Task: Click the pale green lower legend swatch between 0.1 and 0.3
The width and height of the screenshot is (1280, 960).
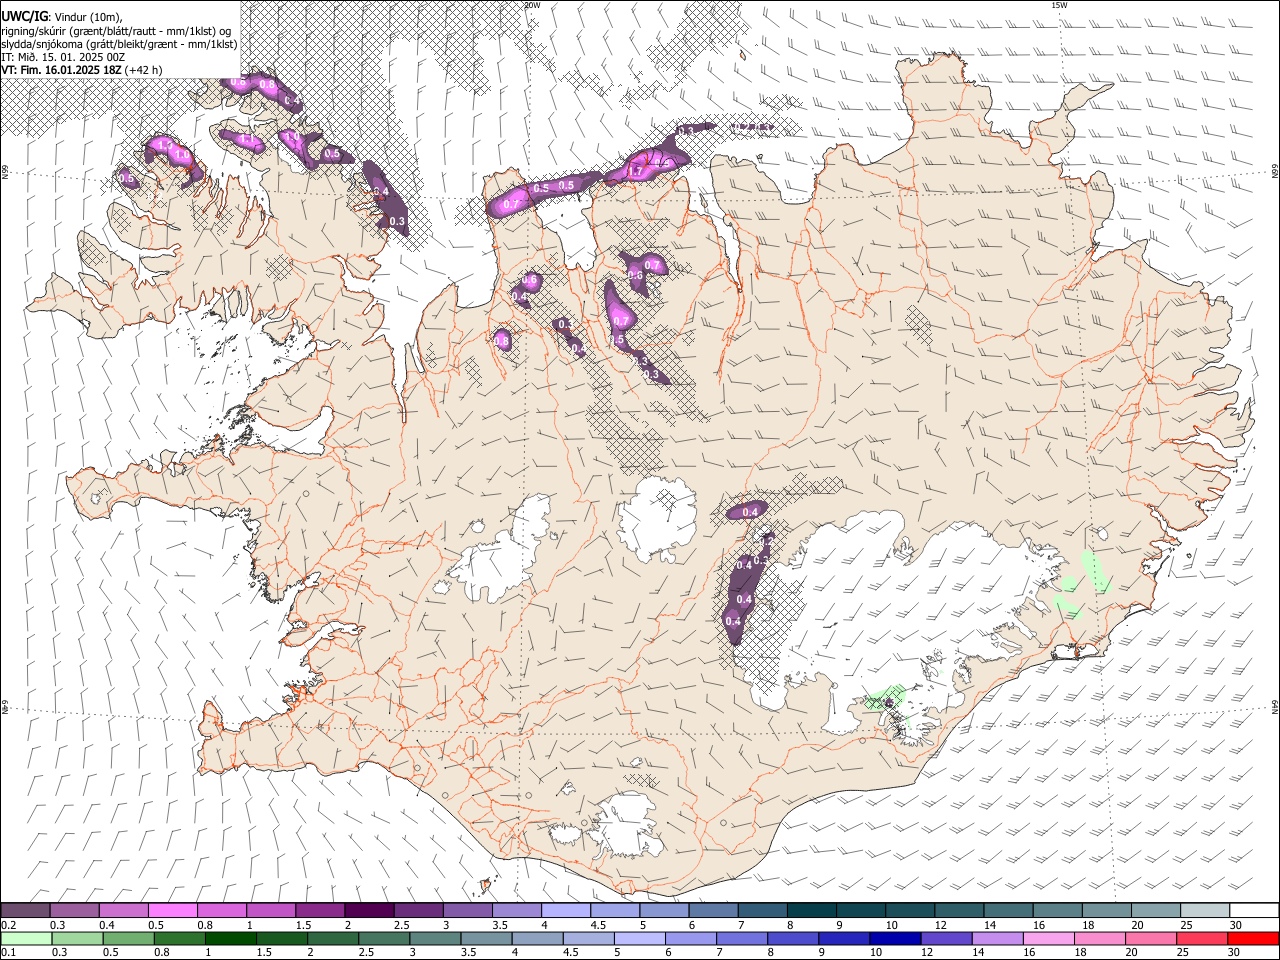Action: (x=26, y=939)
